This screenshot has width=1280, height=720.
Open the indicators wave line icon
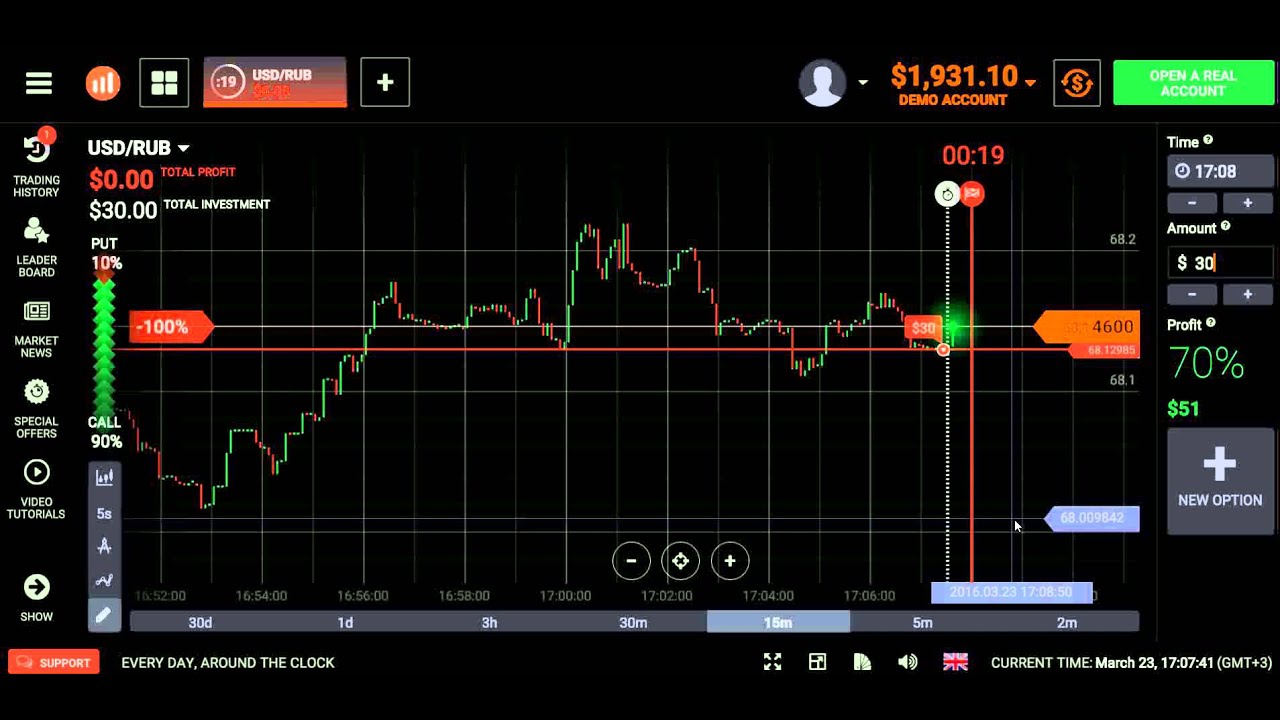click(x=104, y=581)
